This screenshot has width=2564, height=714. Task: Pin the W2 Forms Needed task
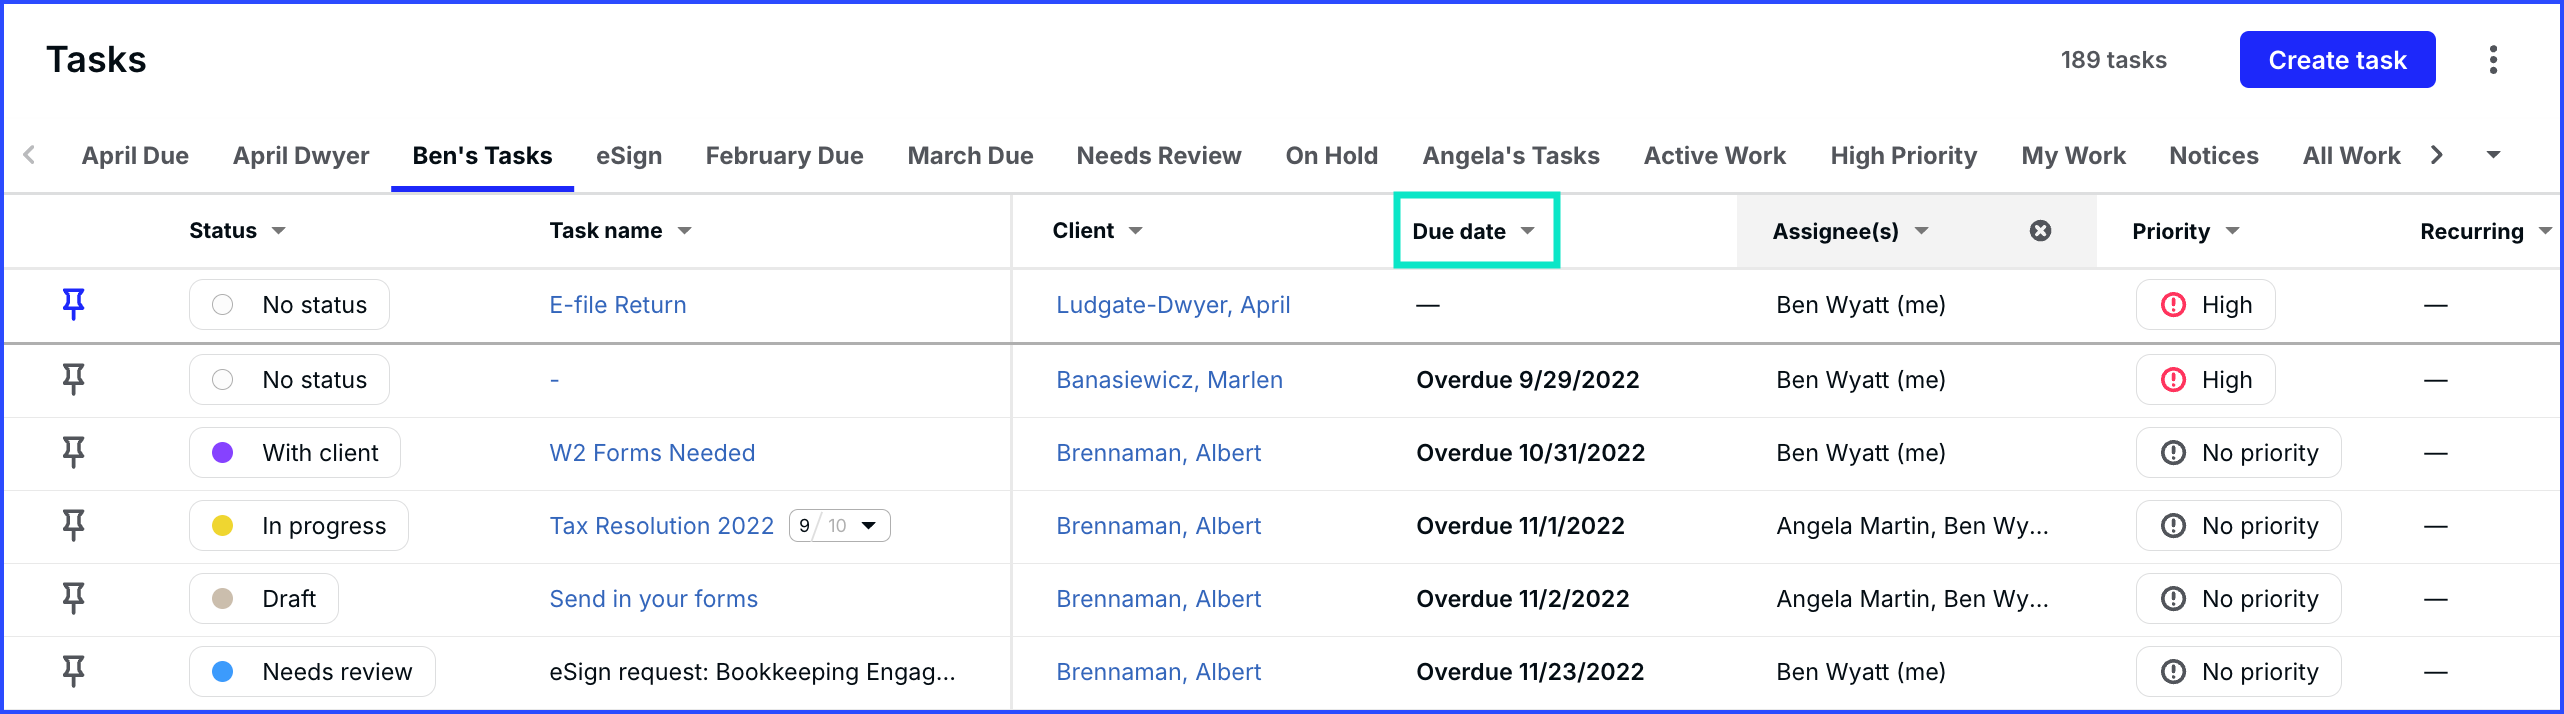[x=73, y=452]
